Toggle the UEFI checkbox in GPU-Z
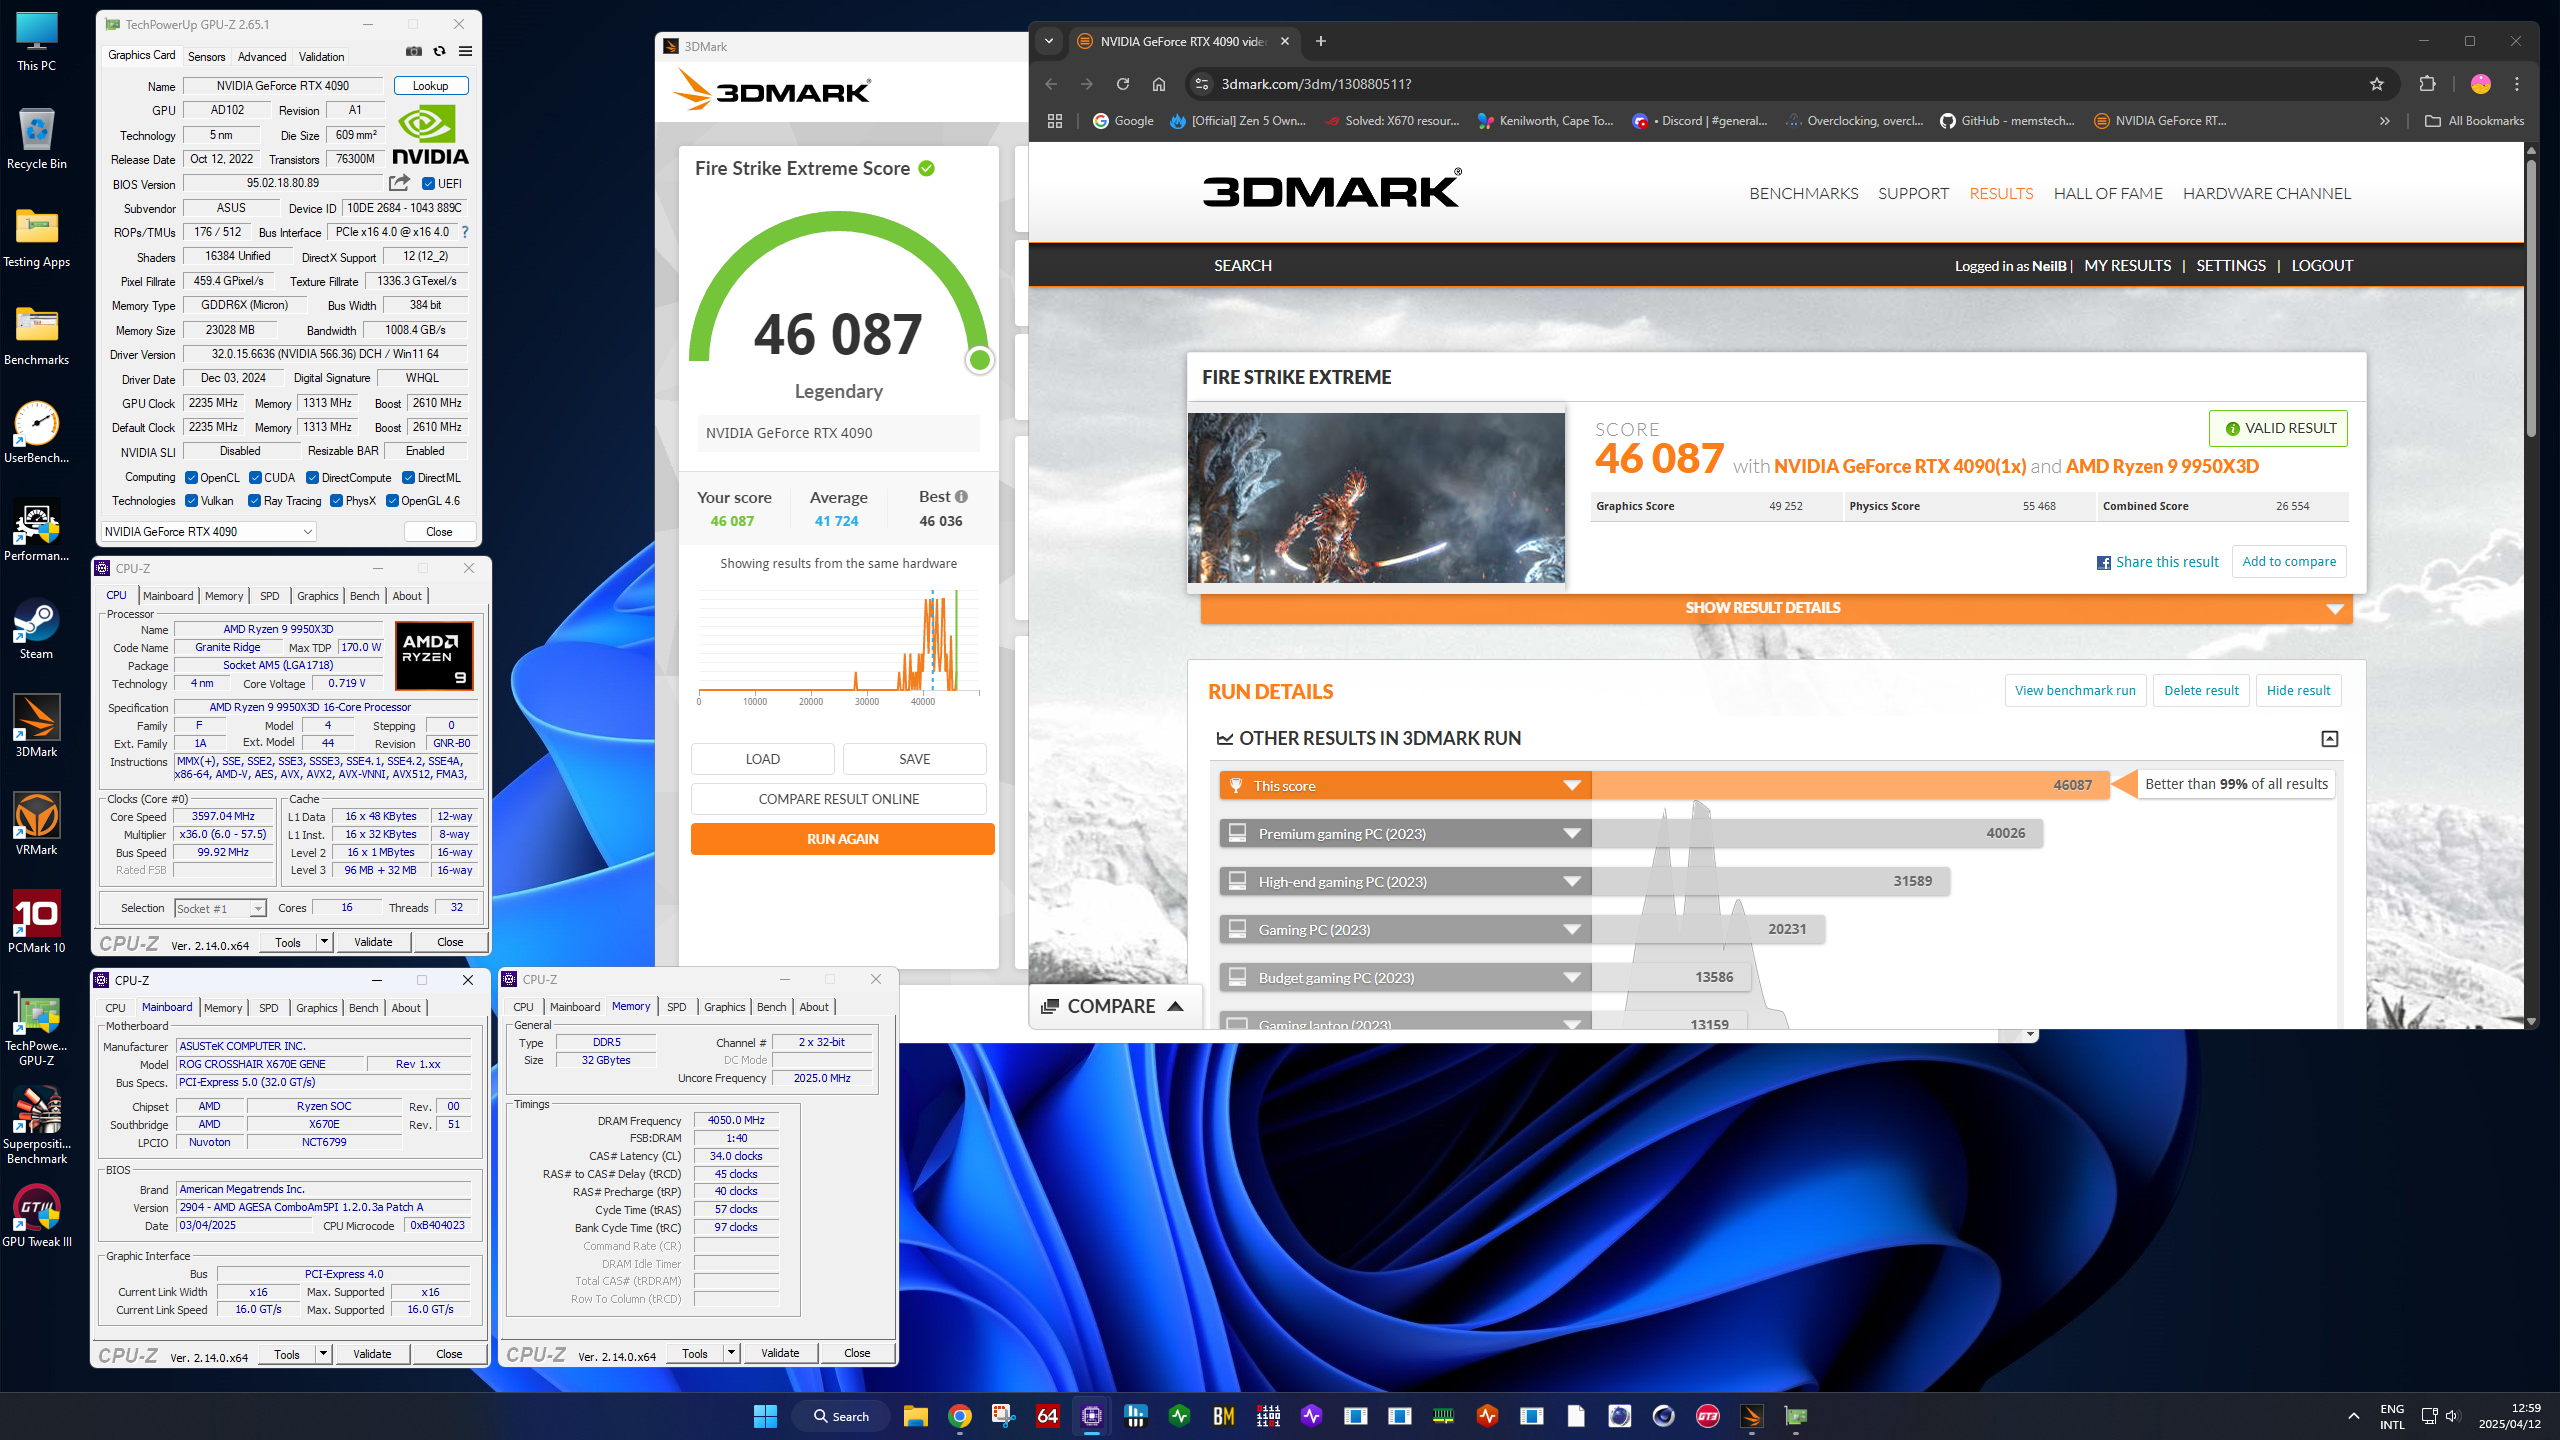 click(x=428, y=183)
